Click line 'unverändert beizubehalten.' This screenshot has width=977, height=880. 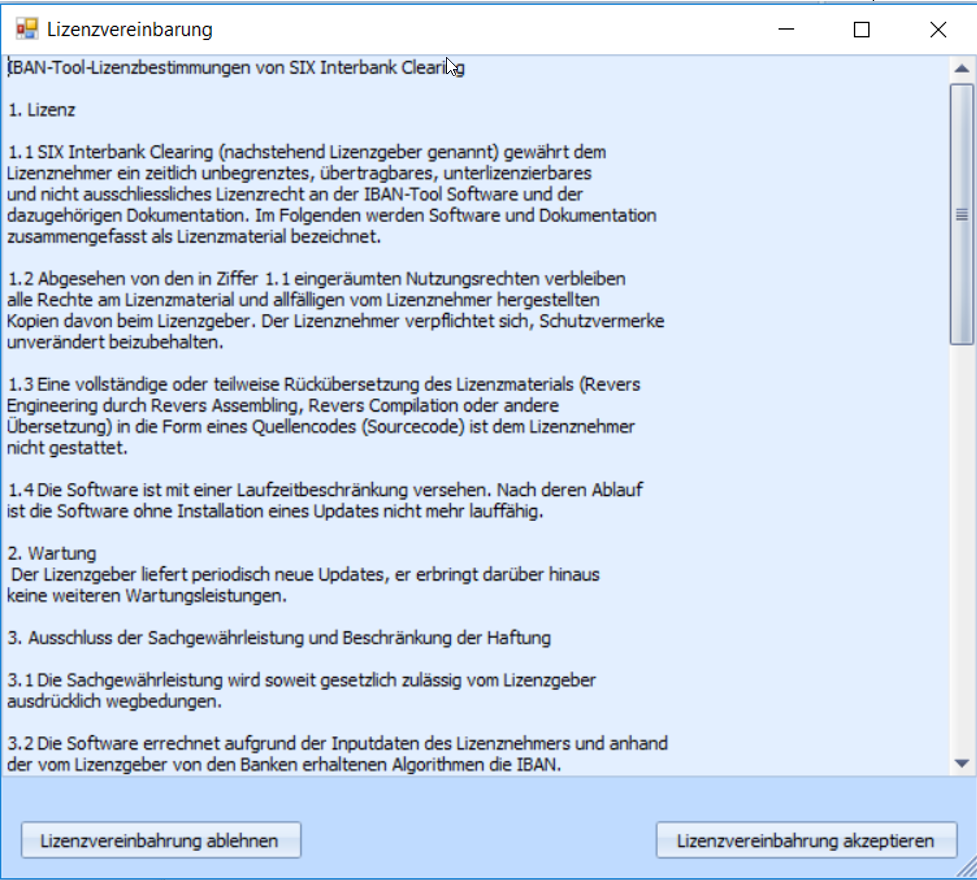click(x=115, y=342)
